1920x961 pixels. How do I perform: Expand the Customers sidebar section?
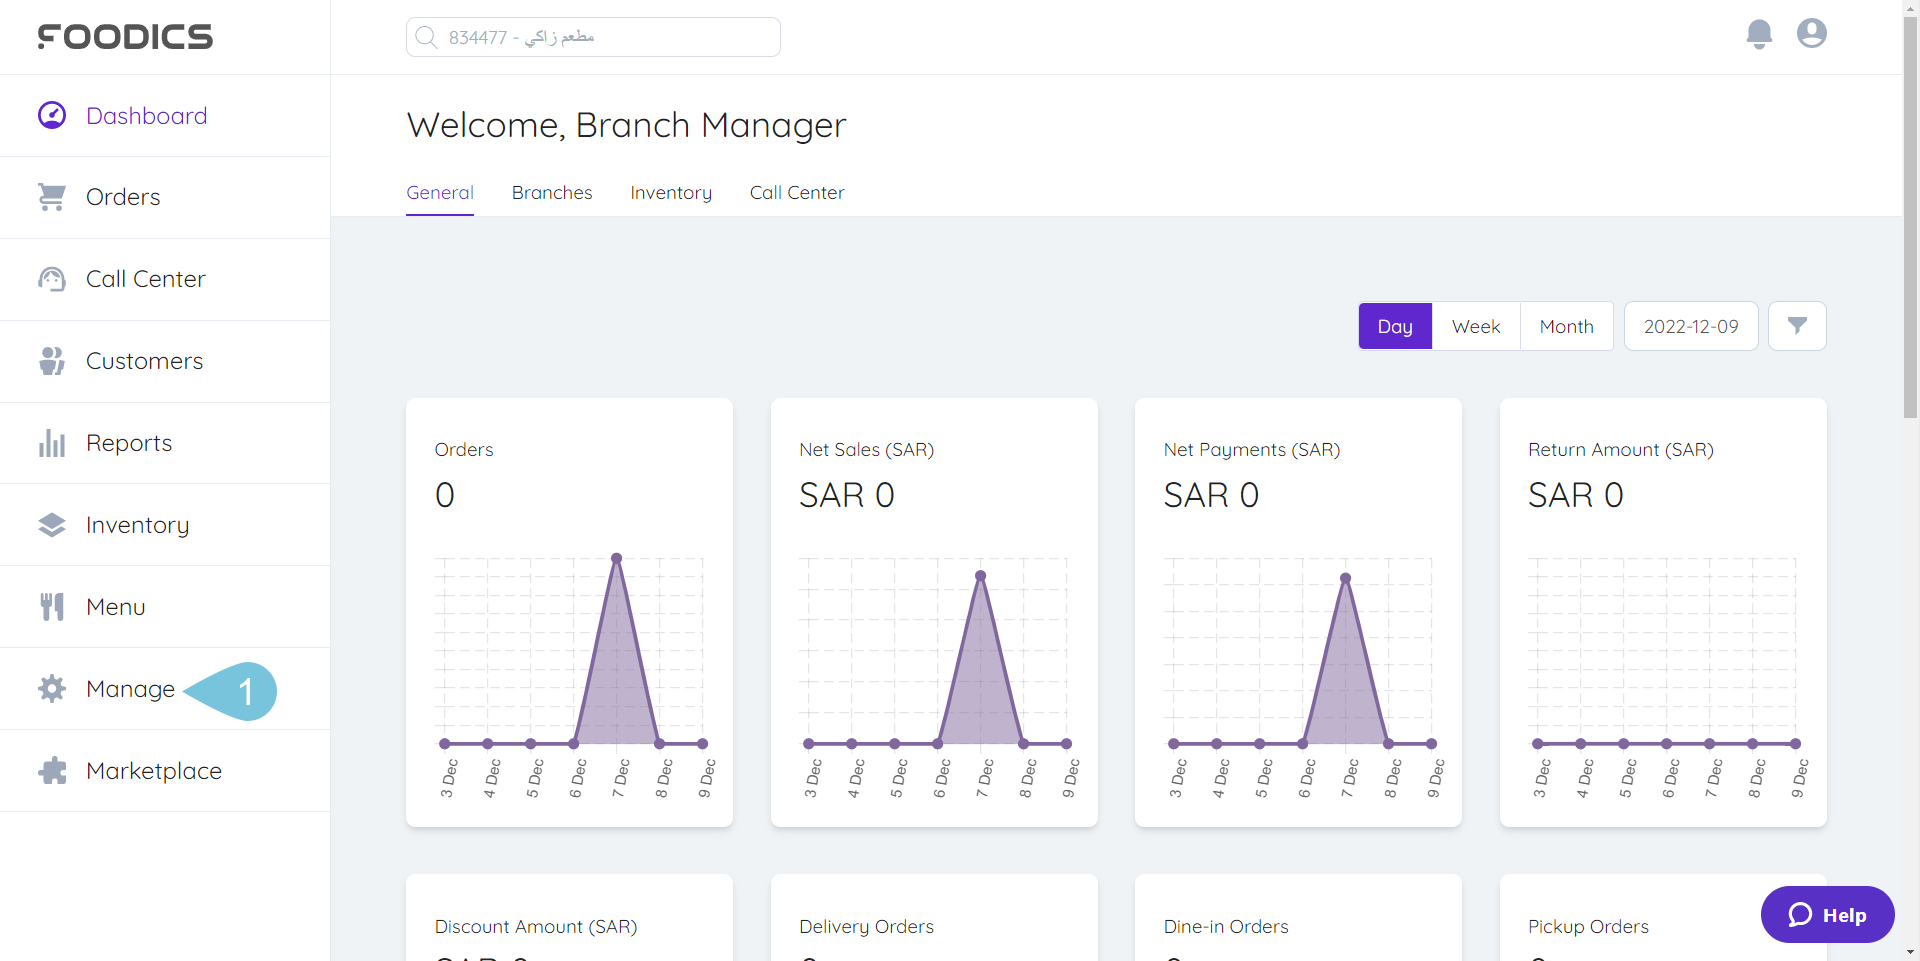tap(144, 361)
